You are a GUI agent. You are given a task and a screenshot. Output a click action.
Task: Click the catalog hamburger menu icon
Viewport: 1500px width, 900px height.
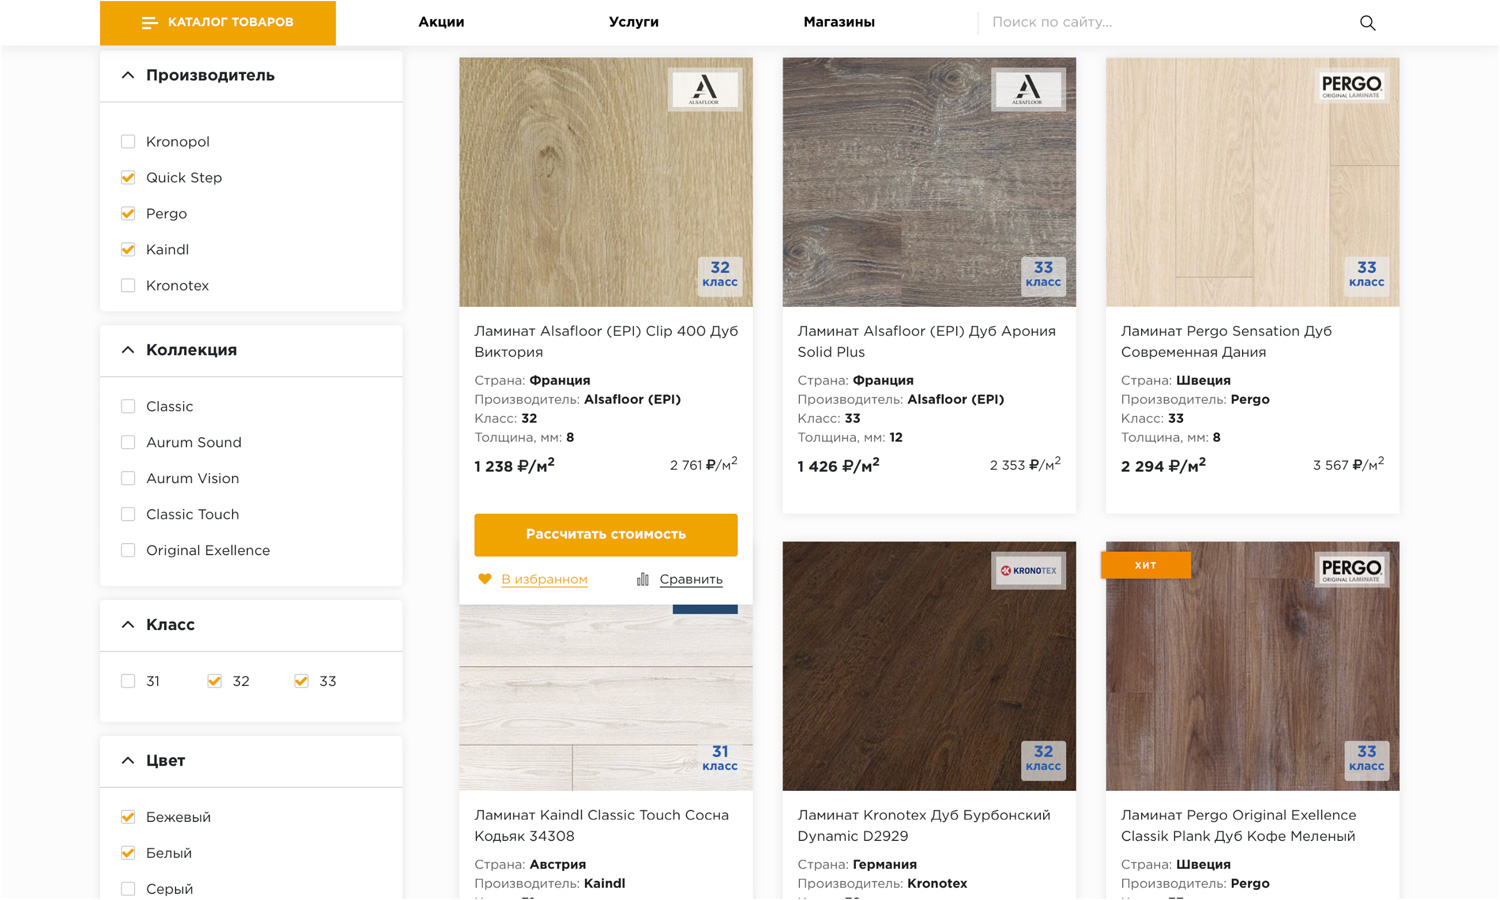tap(150, 23)
